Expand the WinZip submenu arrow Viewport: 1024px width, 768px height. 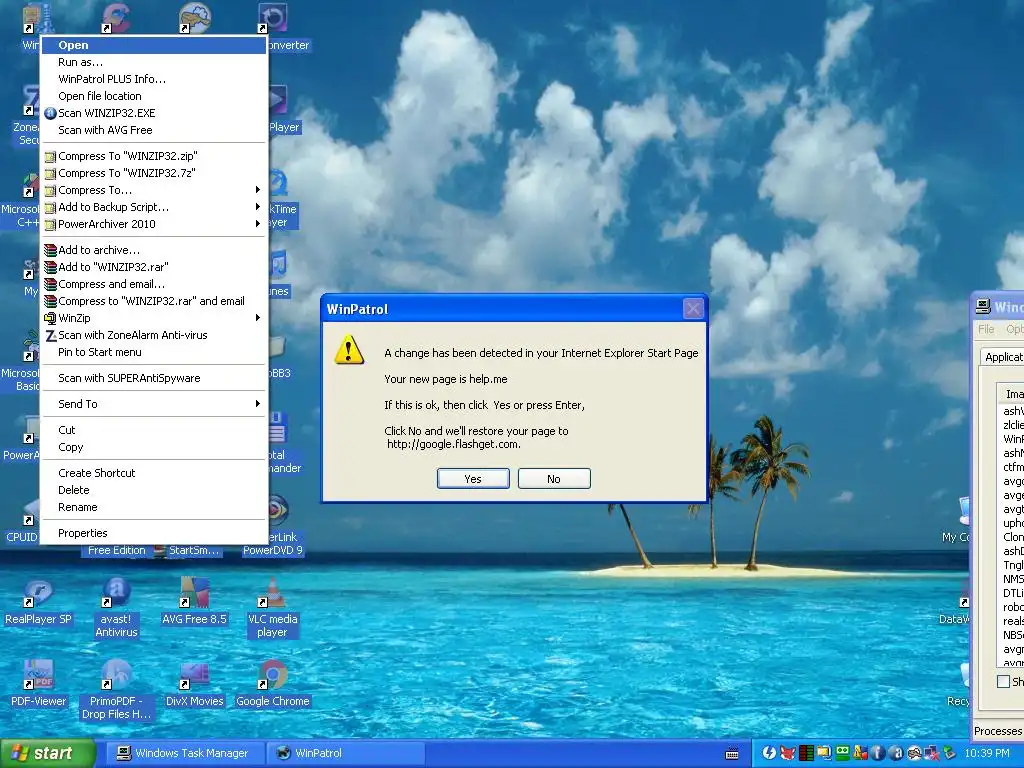(x=258, y=318)
